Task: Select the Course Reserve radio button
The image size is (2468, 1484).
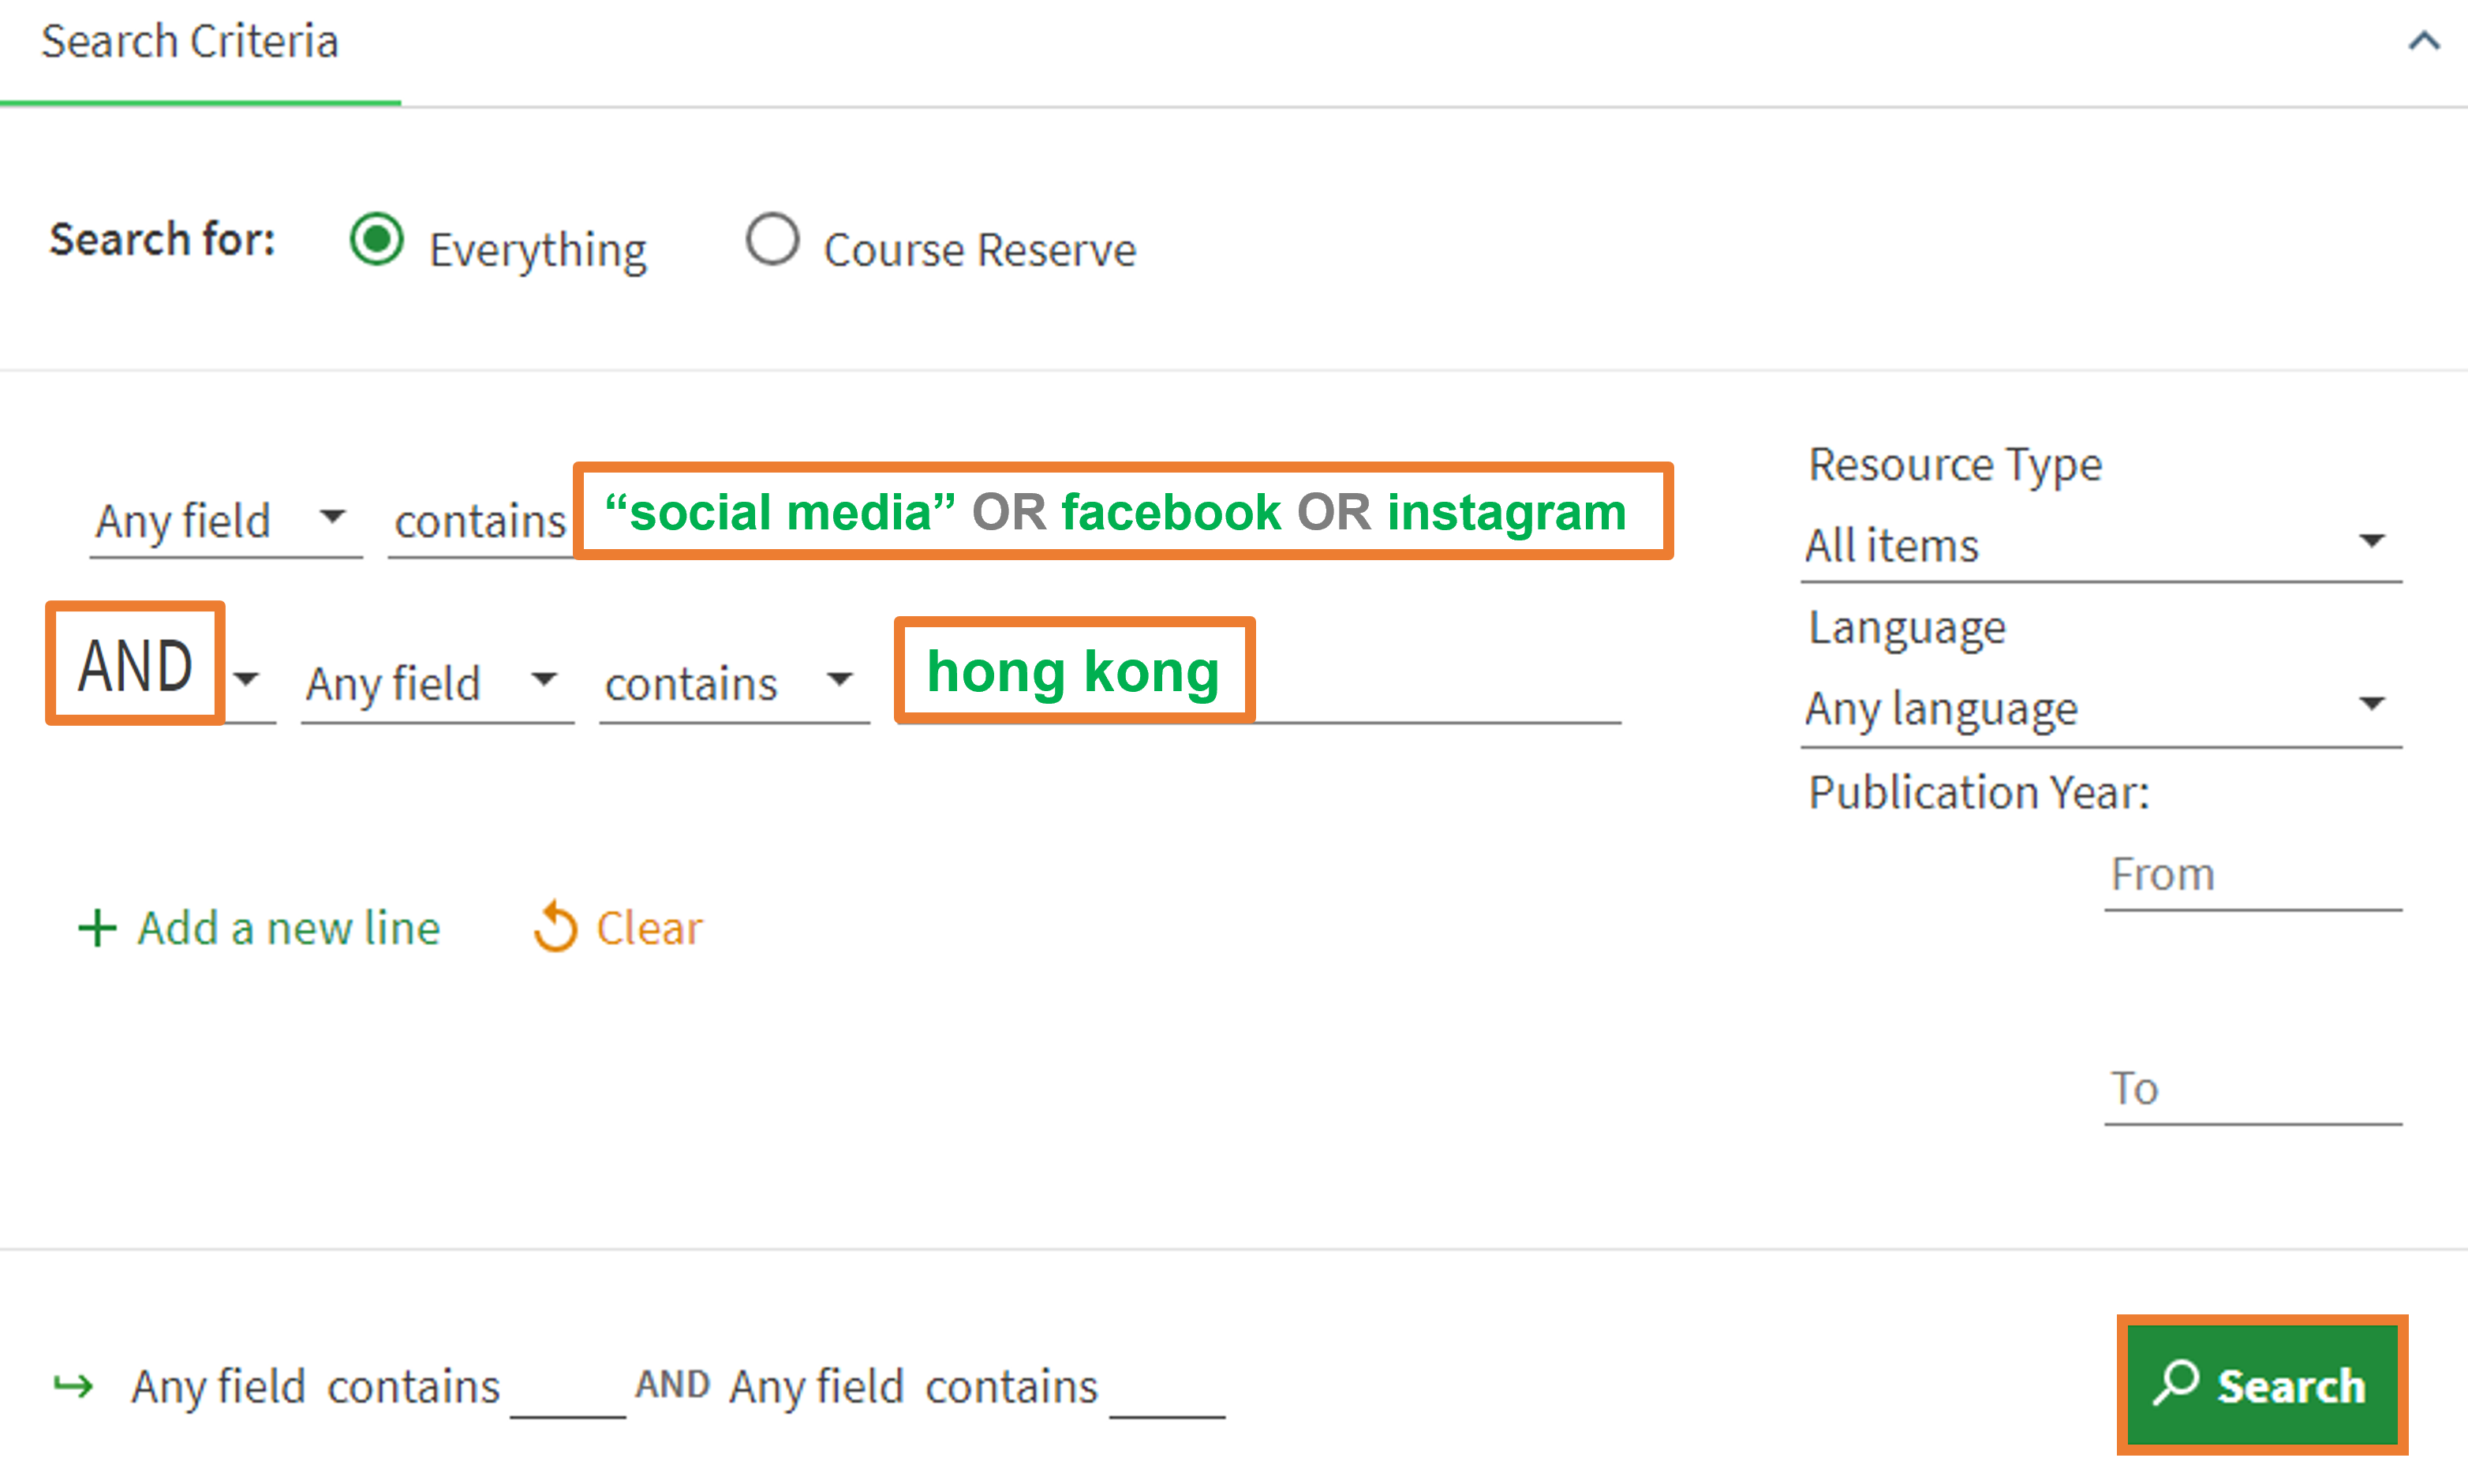Action: click(x=772, y=240)
